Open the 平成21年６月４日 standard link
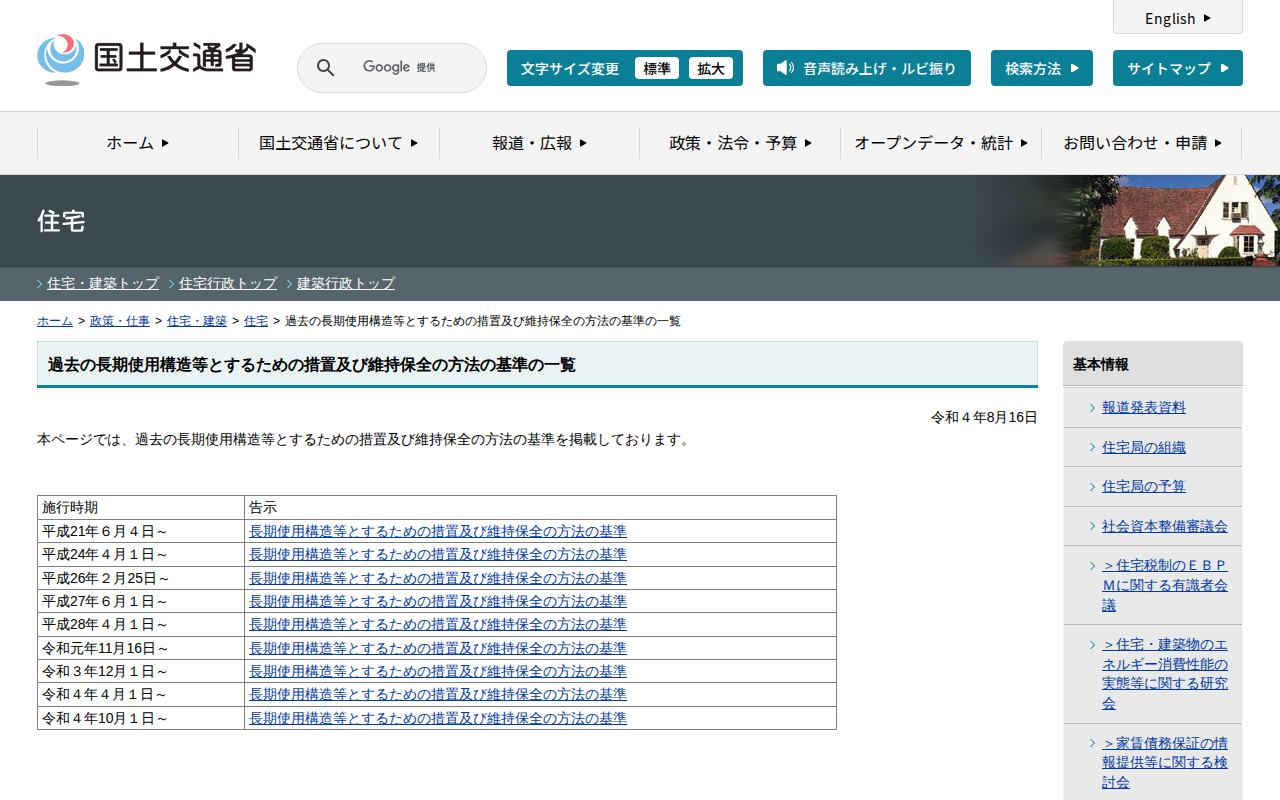 (x=437, y=531)
